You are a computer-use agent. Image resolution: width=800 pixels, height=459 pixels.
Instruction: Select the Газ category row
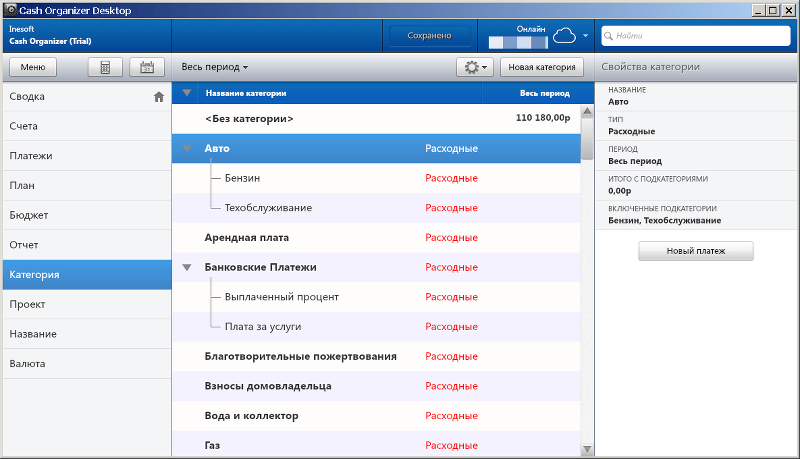click(376, 444)
